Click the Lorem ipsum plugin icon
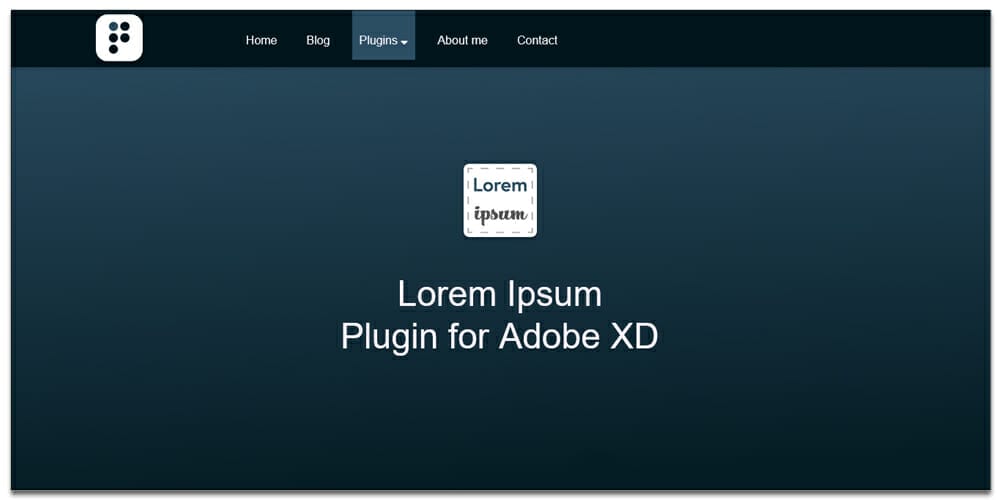This screenshot has width=1000, height=500. [x=500, y=200]
